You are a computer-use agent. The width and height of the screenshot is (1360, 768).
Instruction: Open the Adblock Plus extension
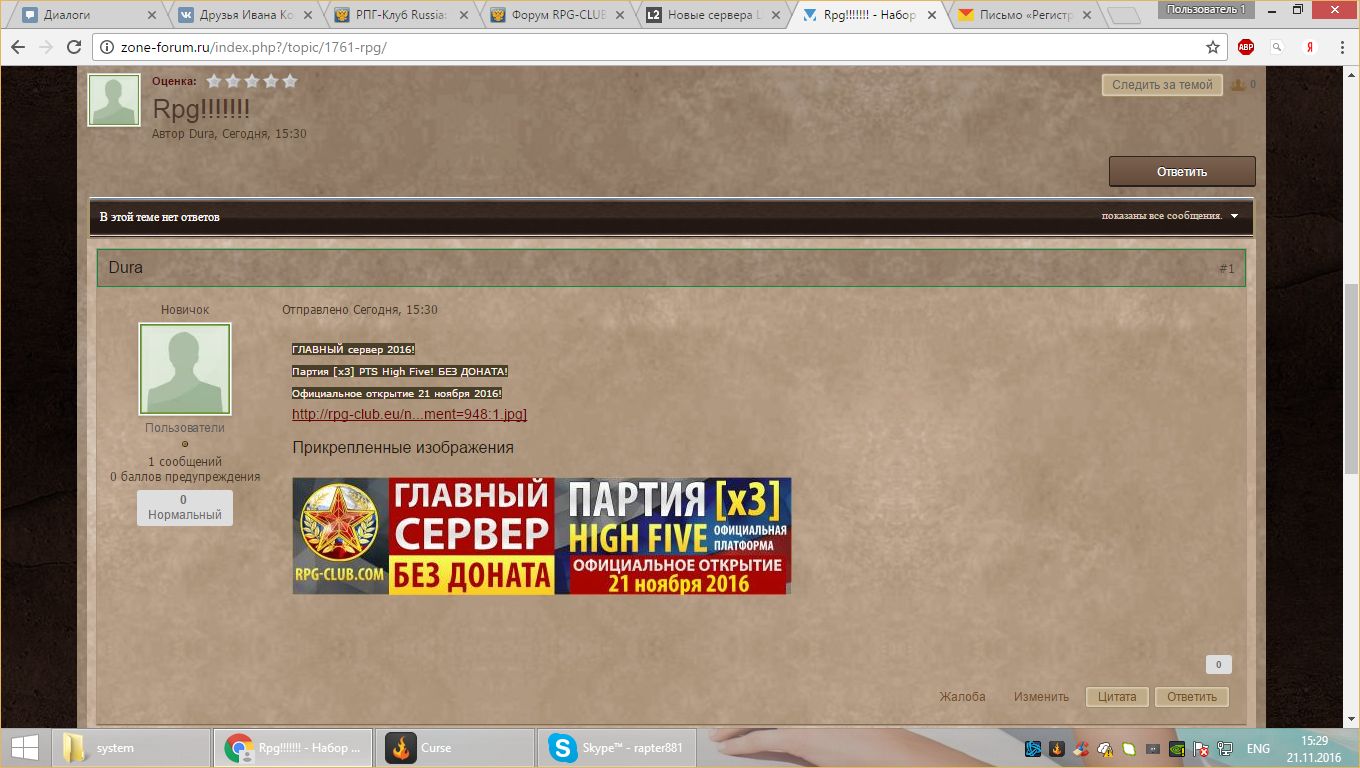(1246, 47)
